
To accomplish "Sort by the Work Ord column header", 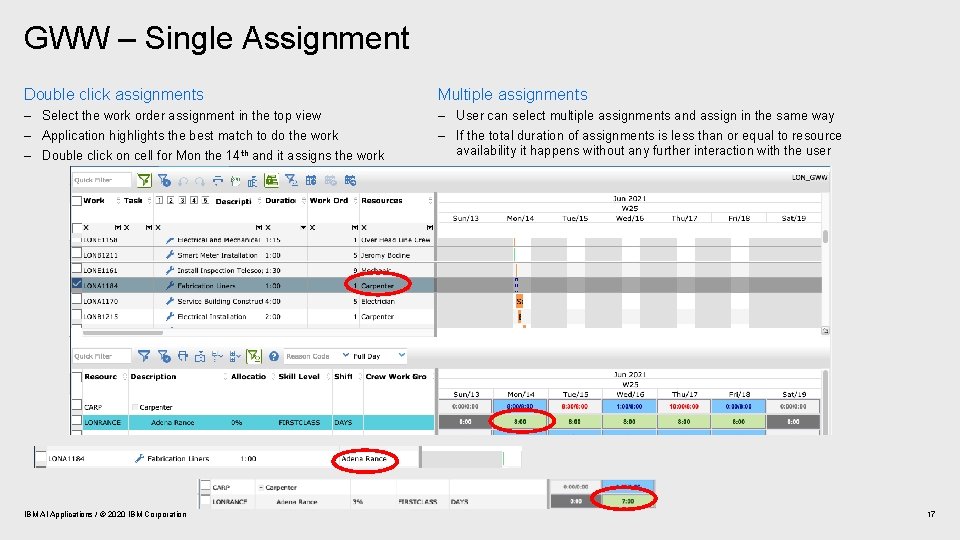I will [329, 200].
